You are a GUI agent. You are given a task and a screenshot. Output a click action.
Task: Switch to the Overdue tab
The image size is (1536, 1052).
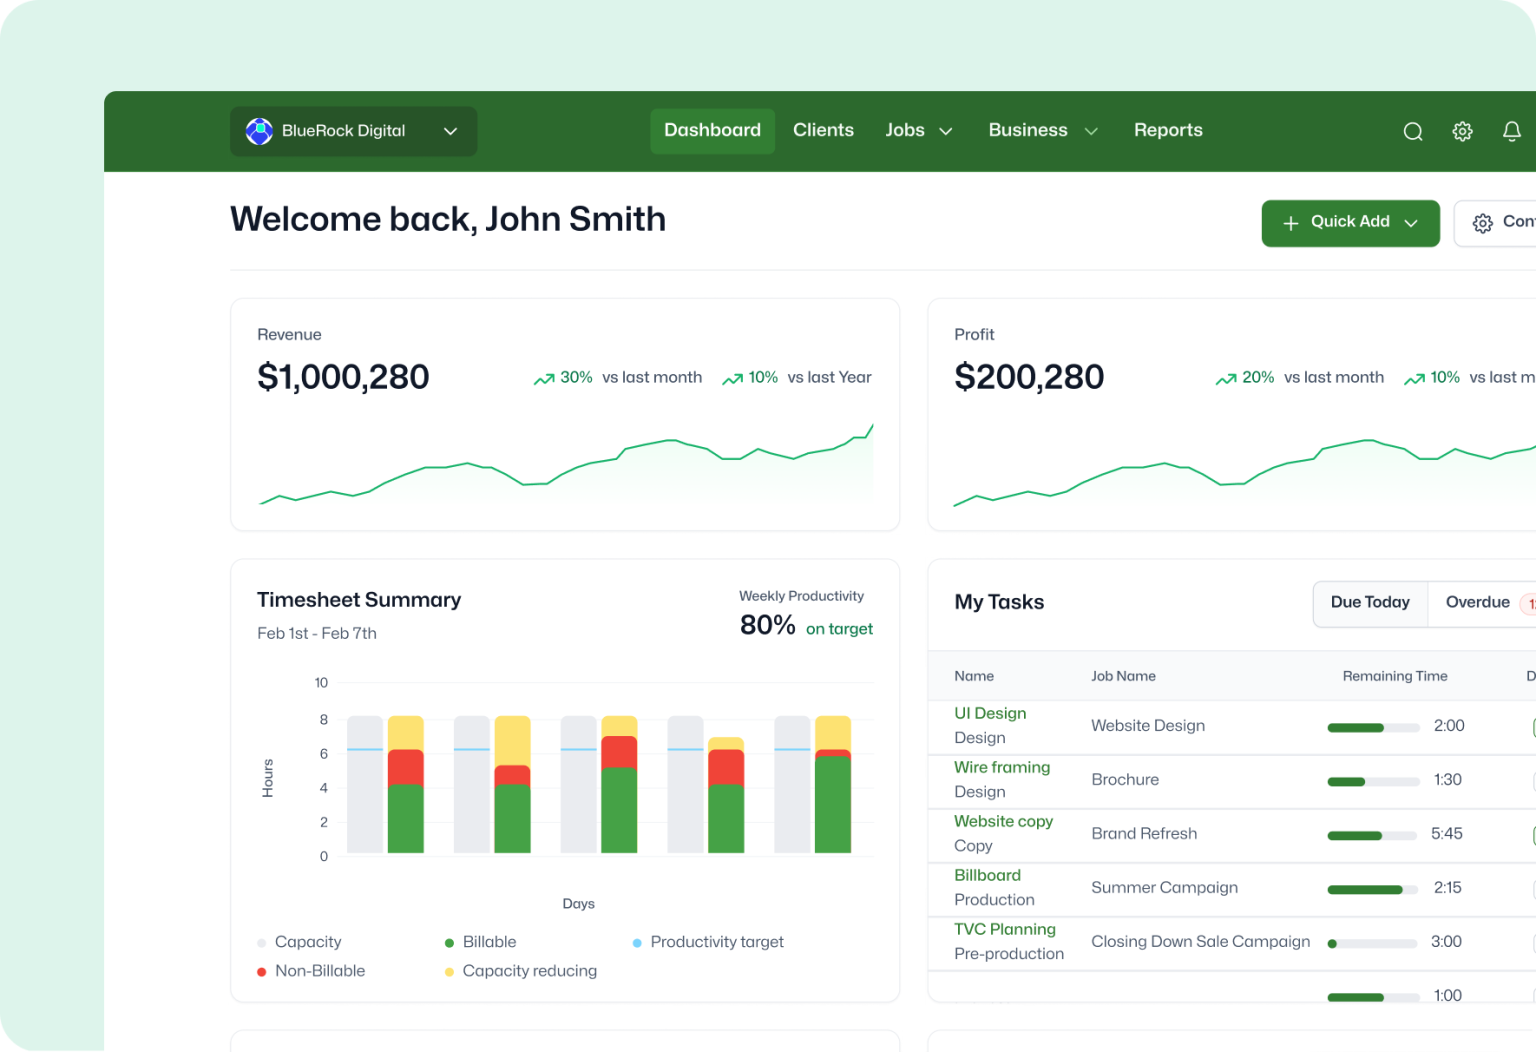coord(1478,602)
